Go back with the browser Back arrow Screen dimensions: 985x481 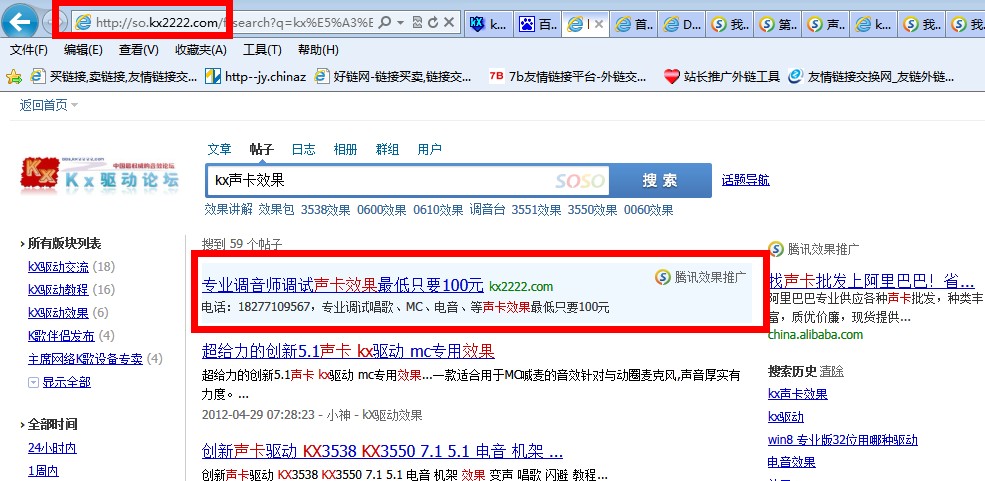[20, 23]
